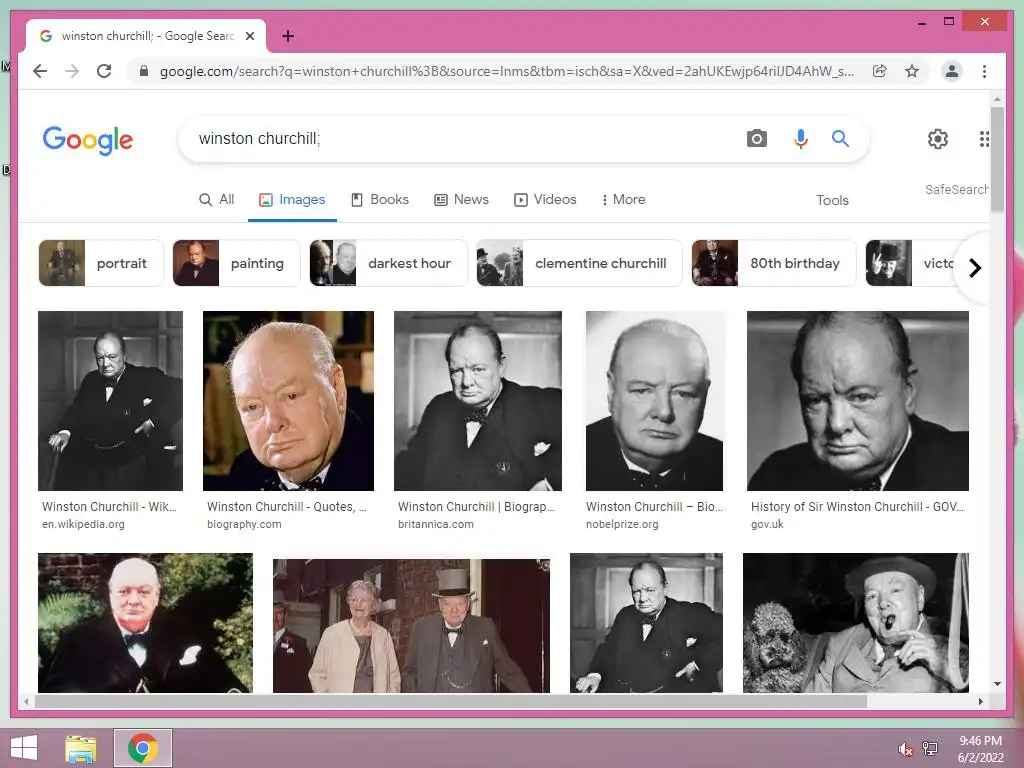
Task: Show more chips with the right chevron
Action: click(974, 268)
